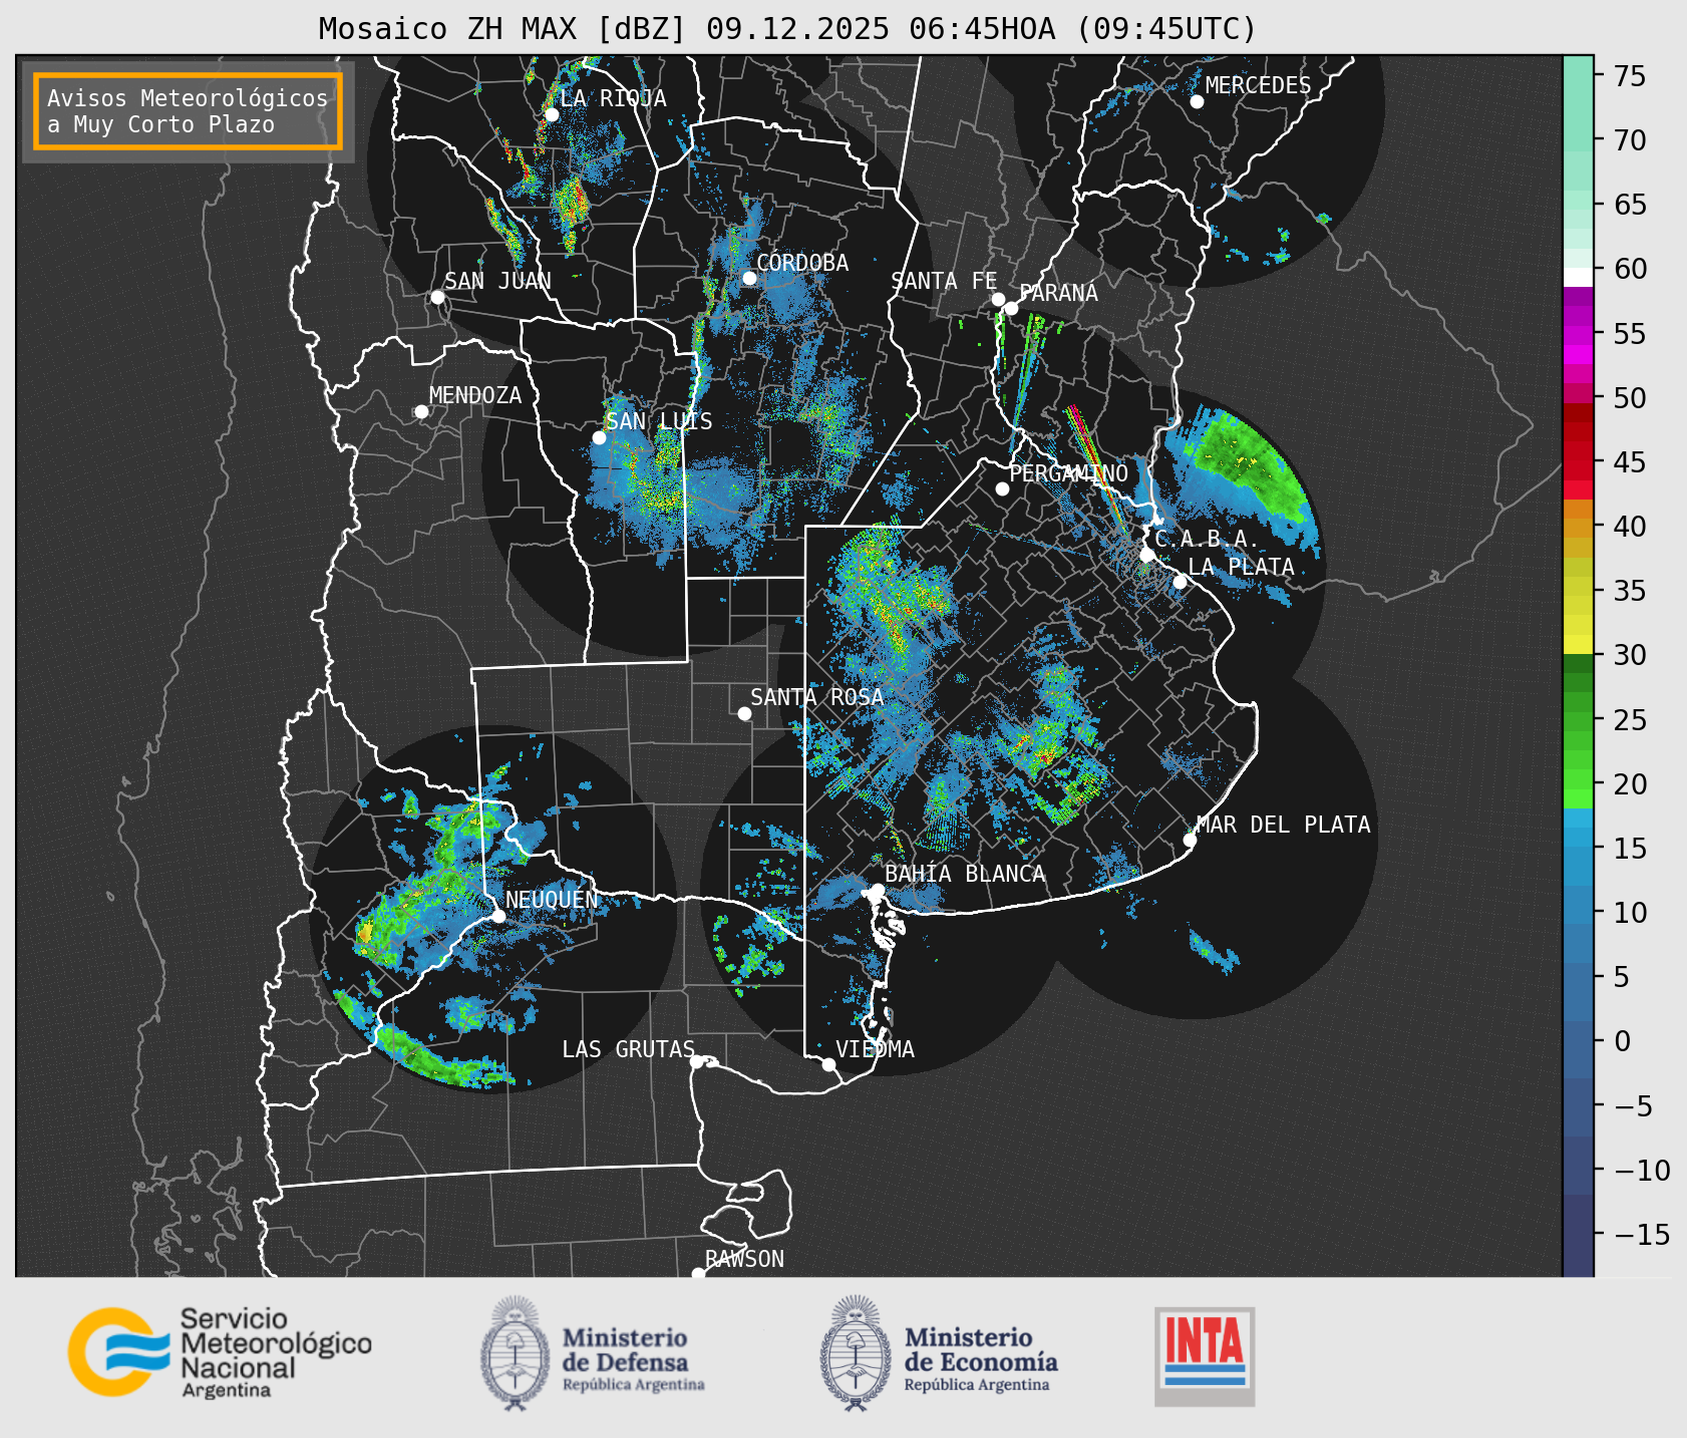The width and height of the screenshot is (1687, 1438).
Task: Click the white 60 dBZ band on colorbar
Action: tap(1578, 276)
